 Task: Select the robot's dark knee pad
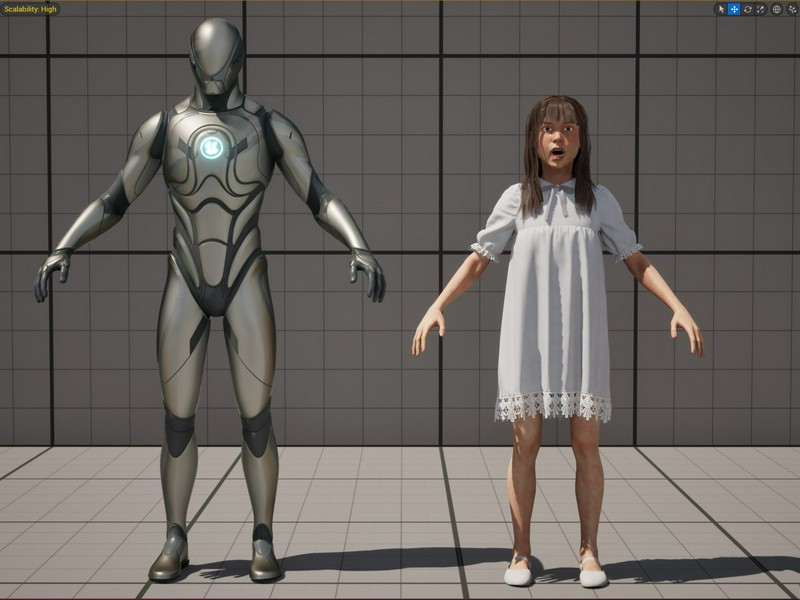[180, 433]
